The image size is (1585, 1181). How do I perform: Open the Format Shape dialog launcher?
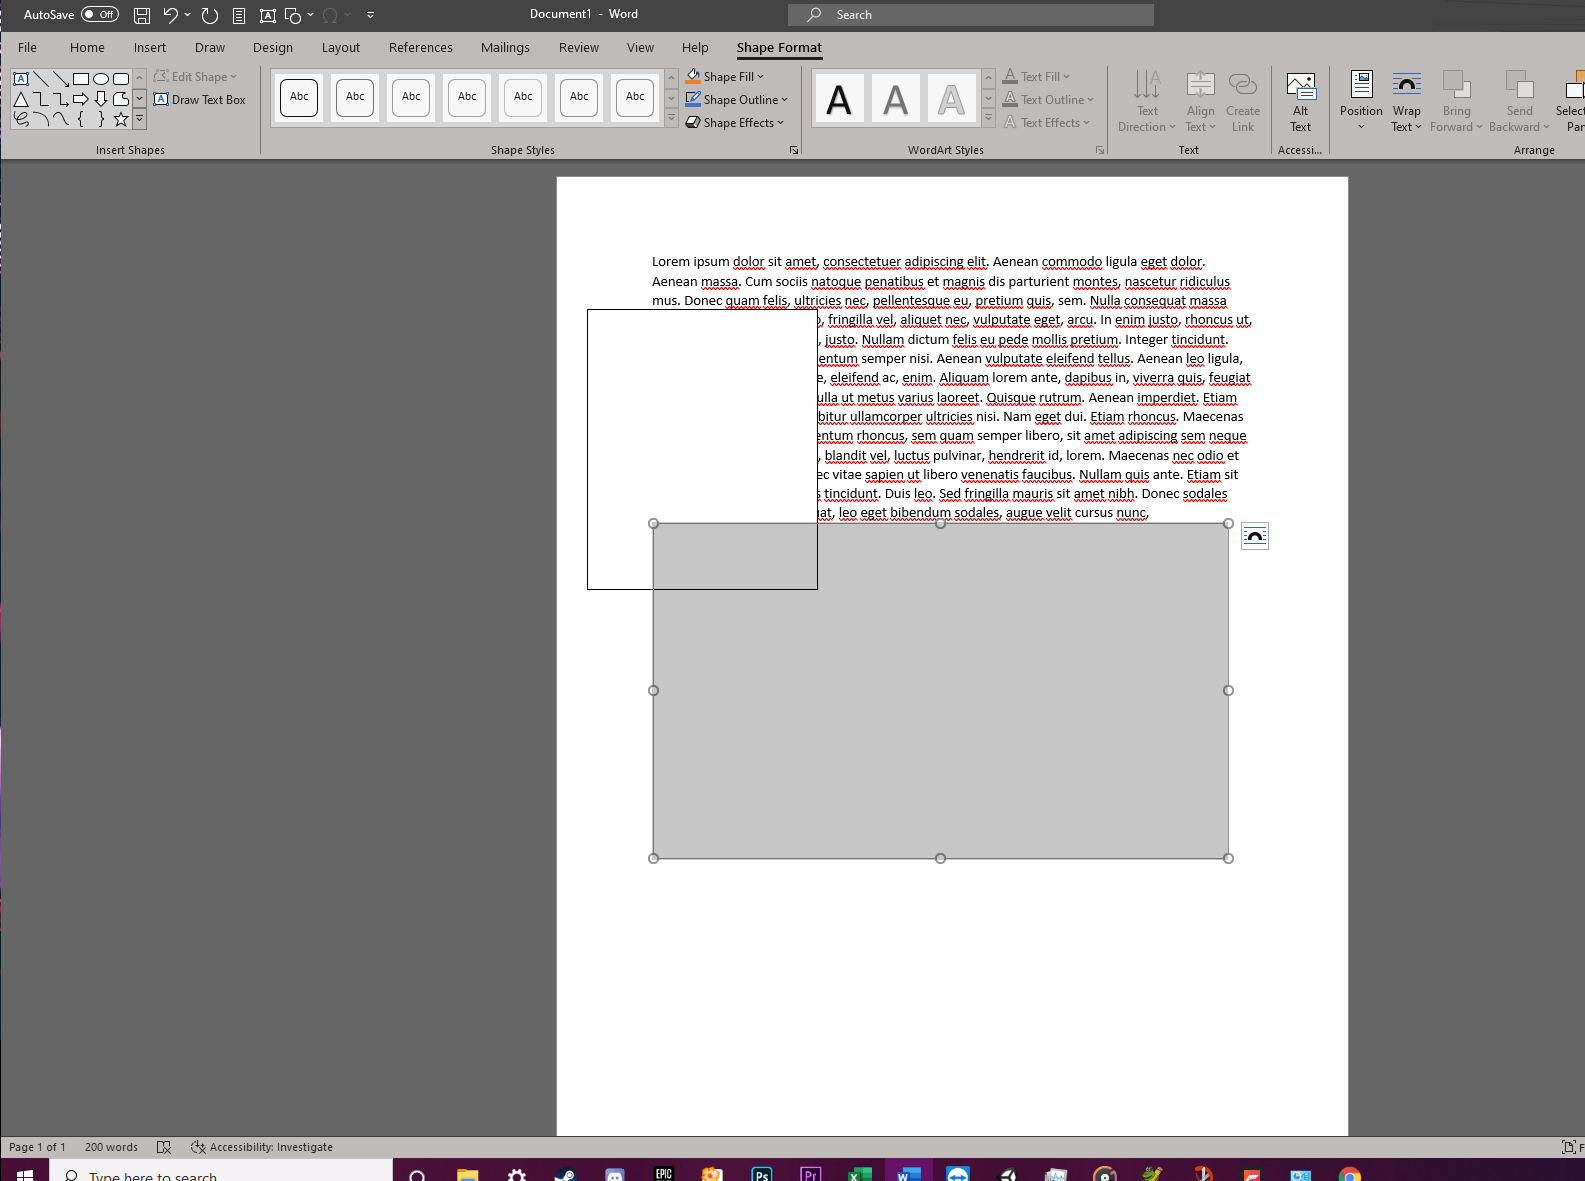click(x=794, y=150)
